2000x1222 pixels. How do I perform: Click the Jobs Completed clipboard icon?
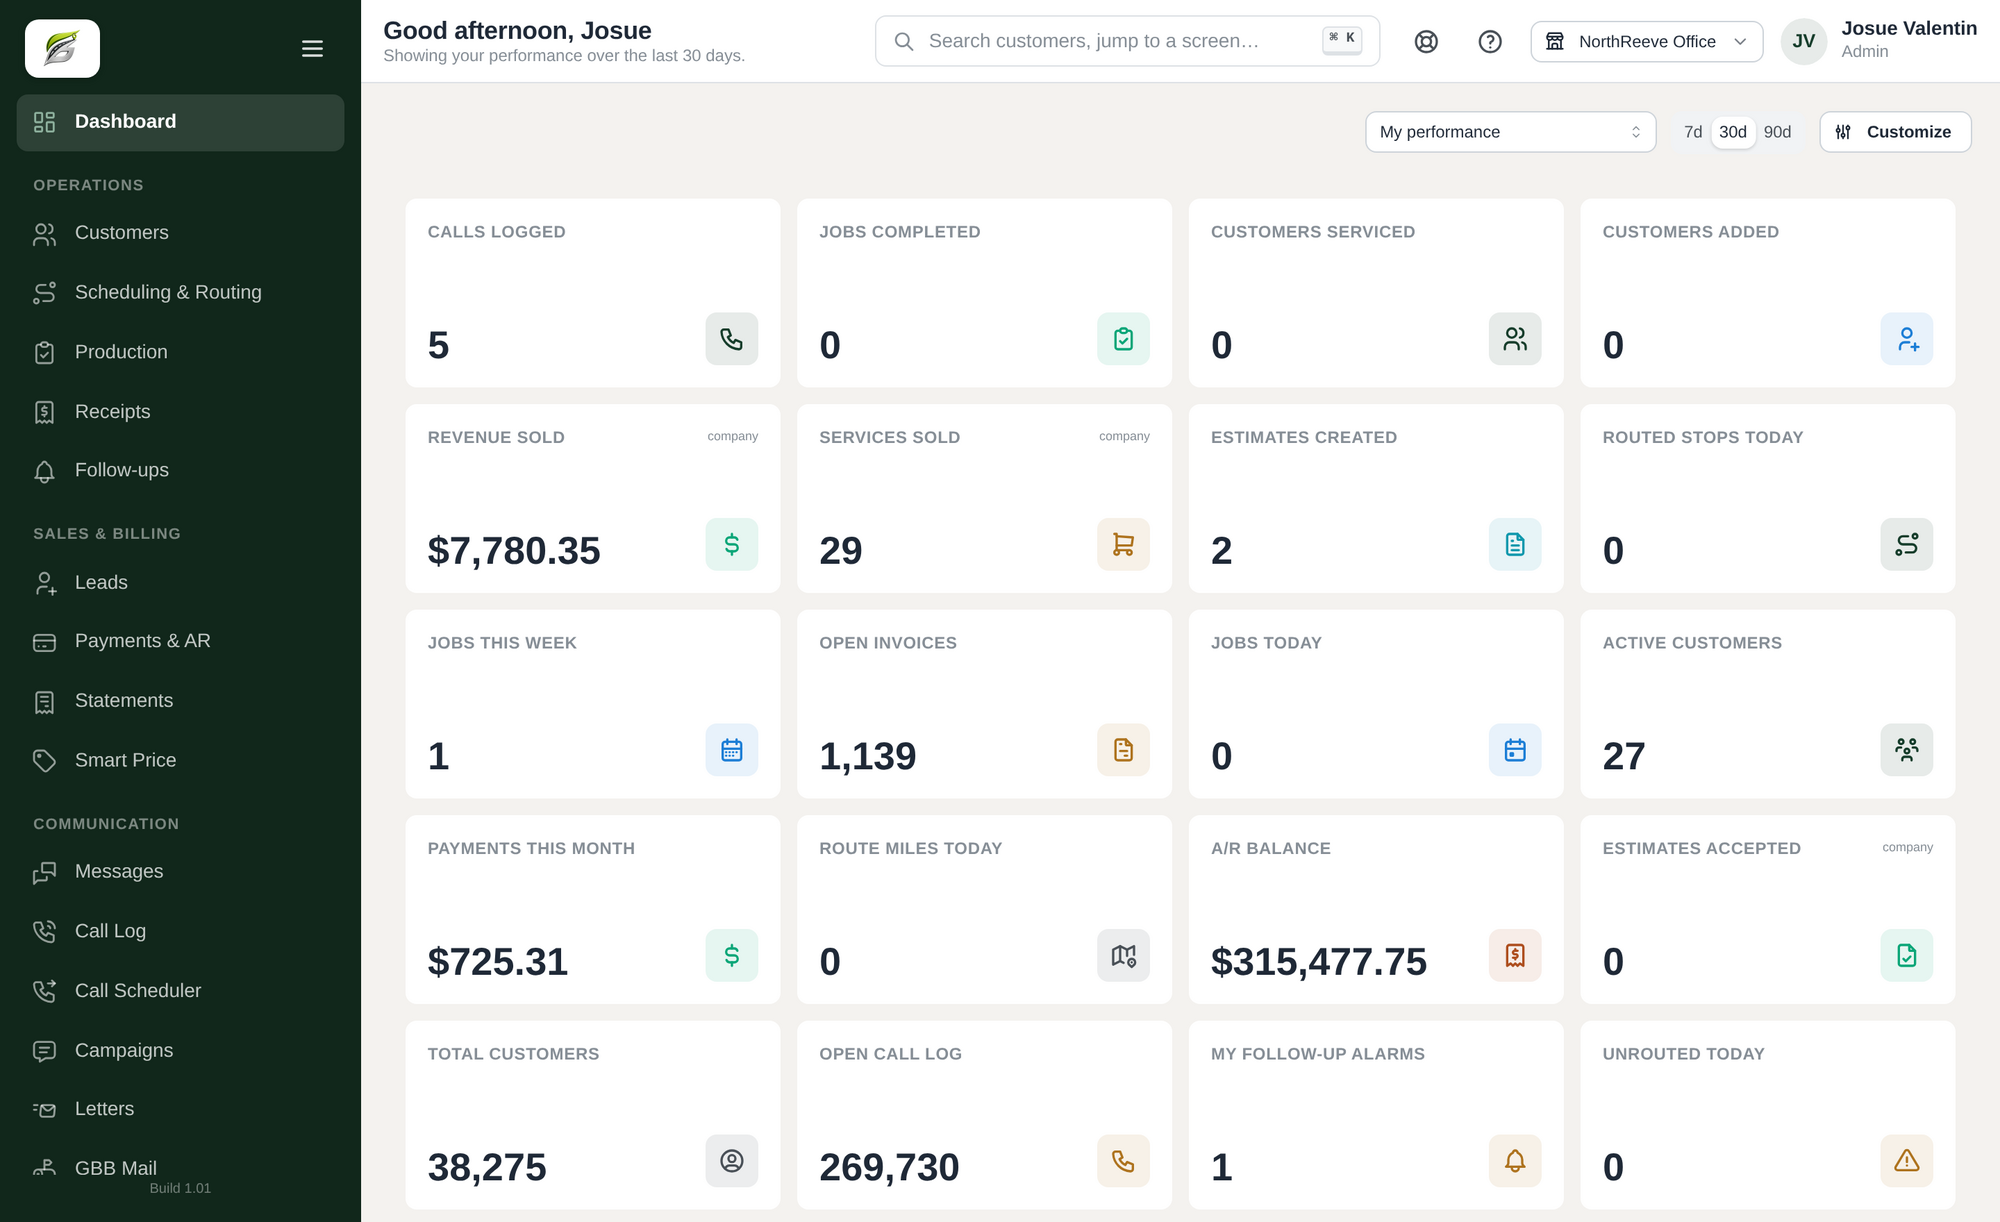coord(1123,339)
